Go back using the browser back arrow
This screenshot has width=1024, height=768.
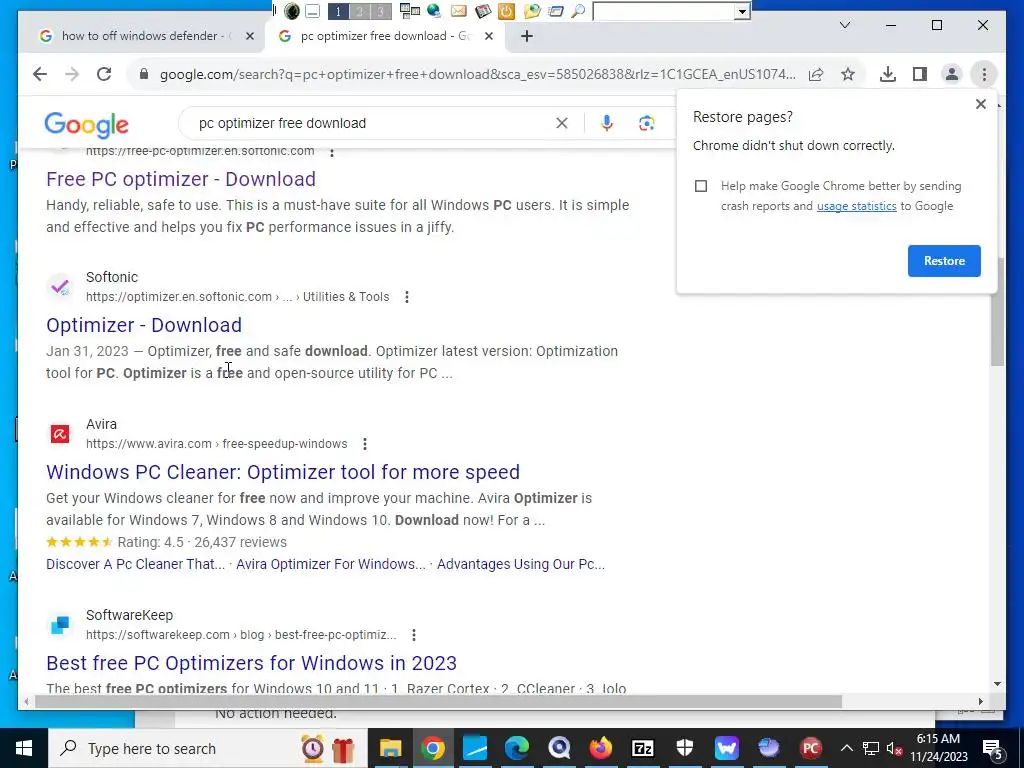(x=40, y=74)
